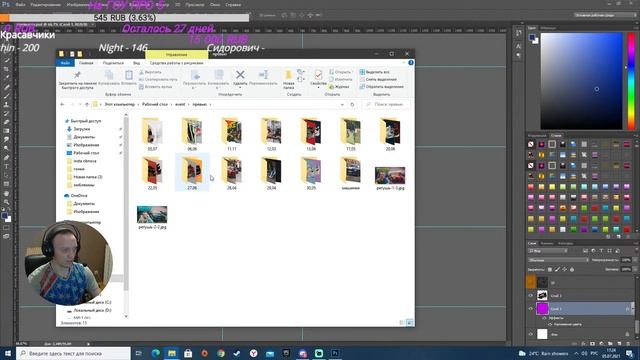This screenshot has height=360, width=640.
Task: Open the Вид ribbon tab in Explorer
Action: 136,63
